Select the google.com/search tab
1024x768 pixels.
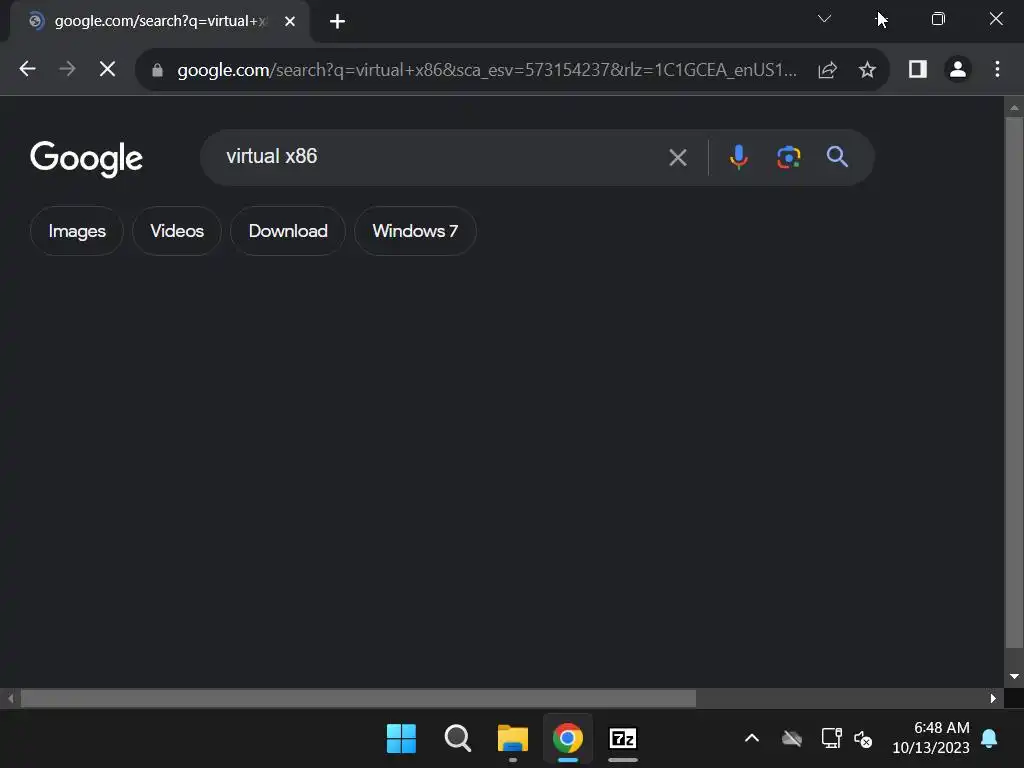point(160,22)
